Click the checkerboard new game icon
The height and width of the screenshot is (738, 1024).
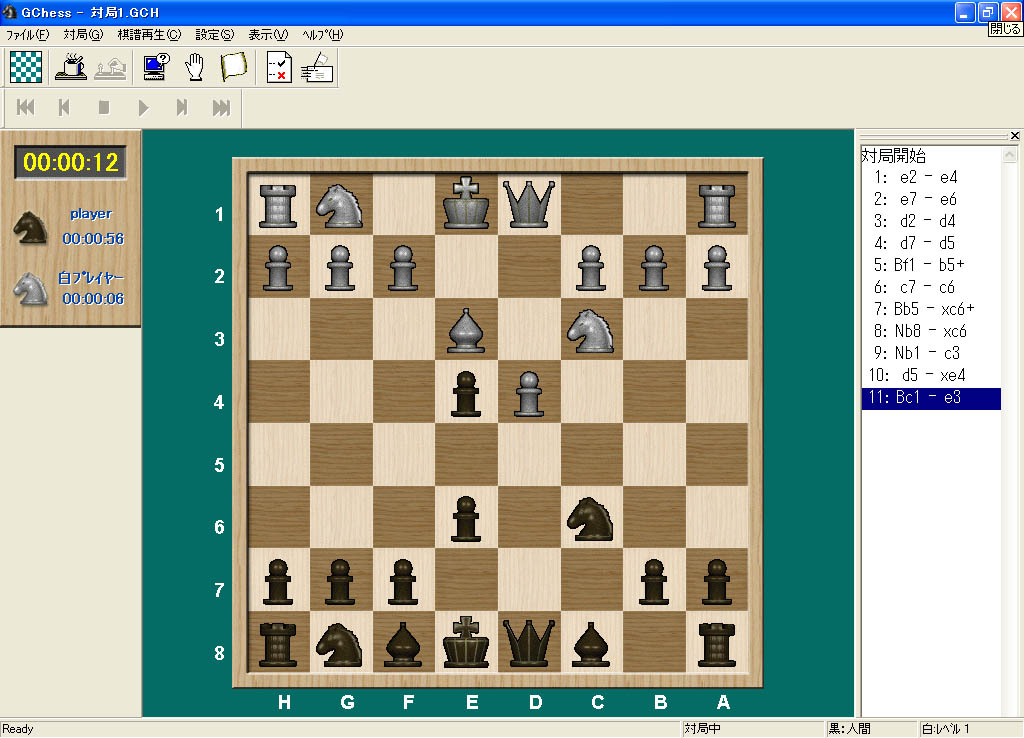pos(26,67)
